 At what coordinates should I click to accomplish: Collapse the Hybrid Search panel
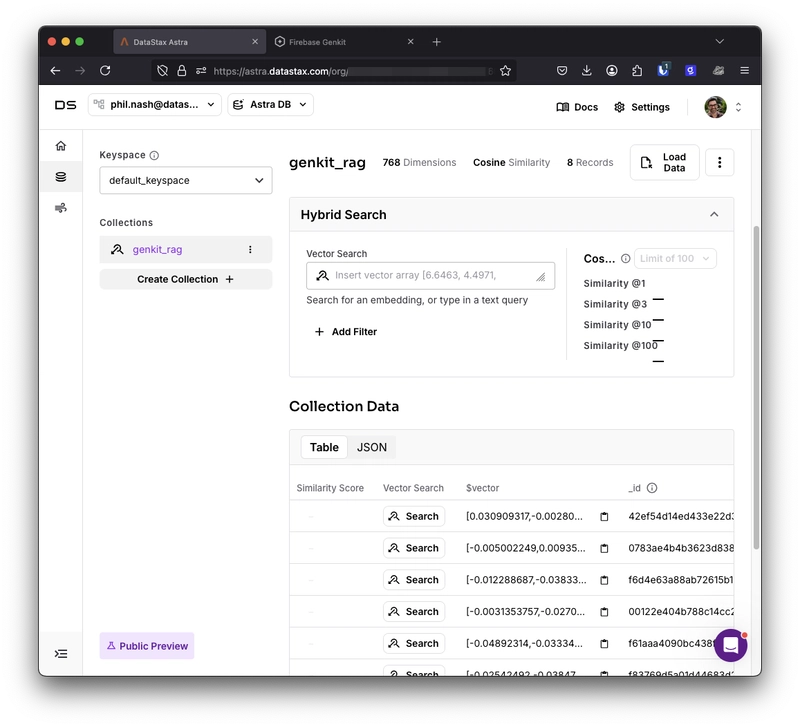(714, 214)
